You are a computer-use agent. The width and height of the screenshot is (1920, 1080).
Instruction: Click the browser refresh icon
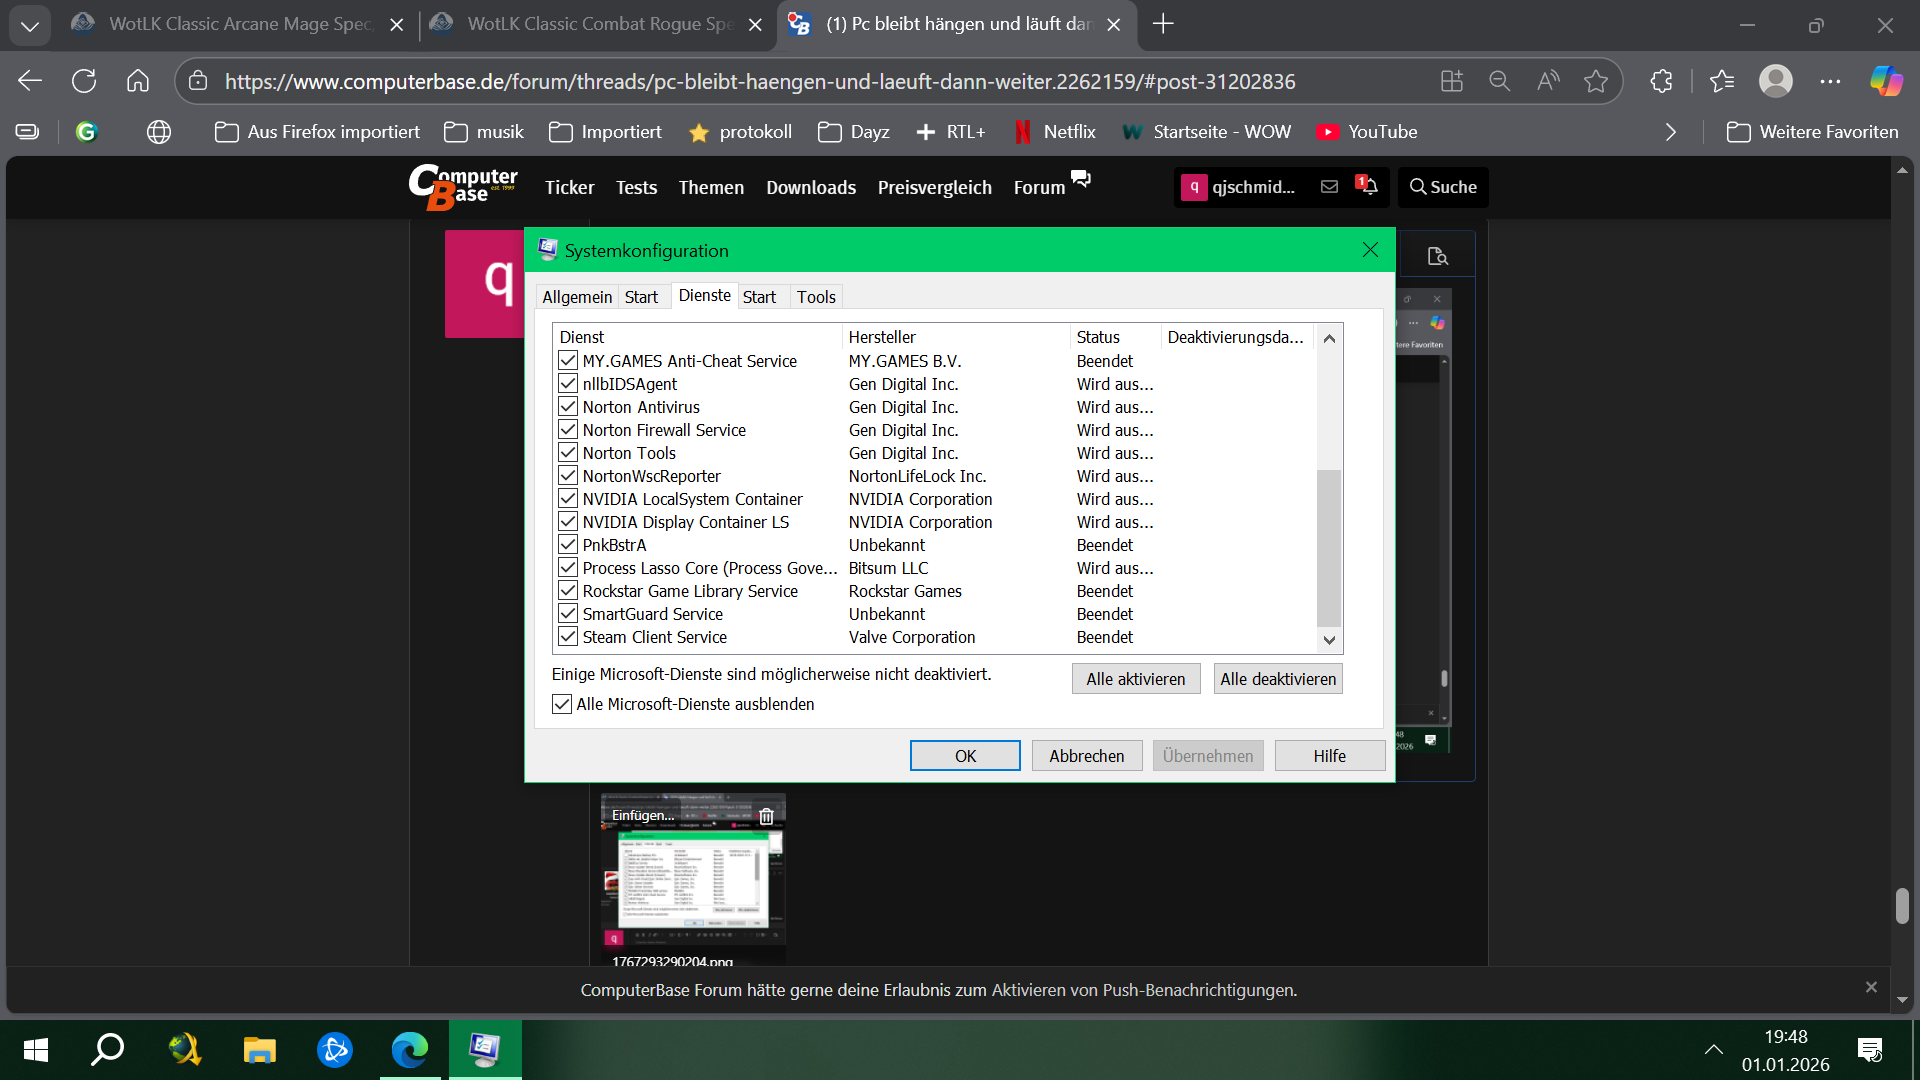(x=84, y=81)
